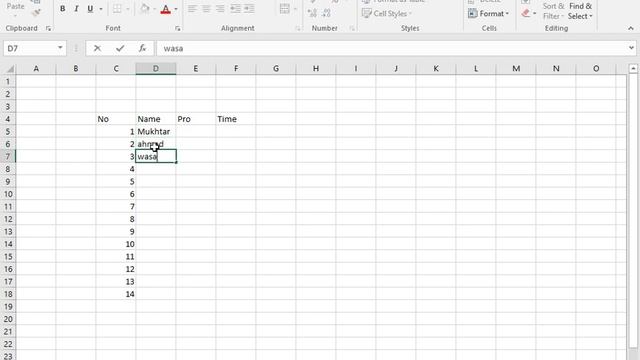Open the Font Color dropdown arrow

coord(176,9)
